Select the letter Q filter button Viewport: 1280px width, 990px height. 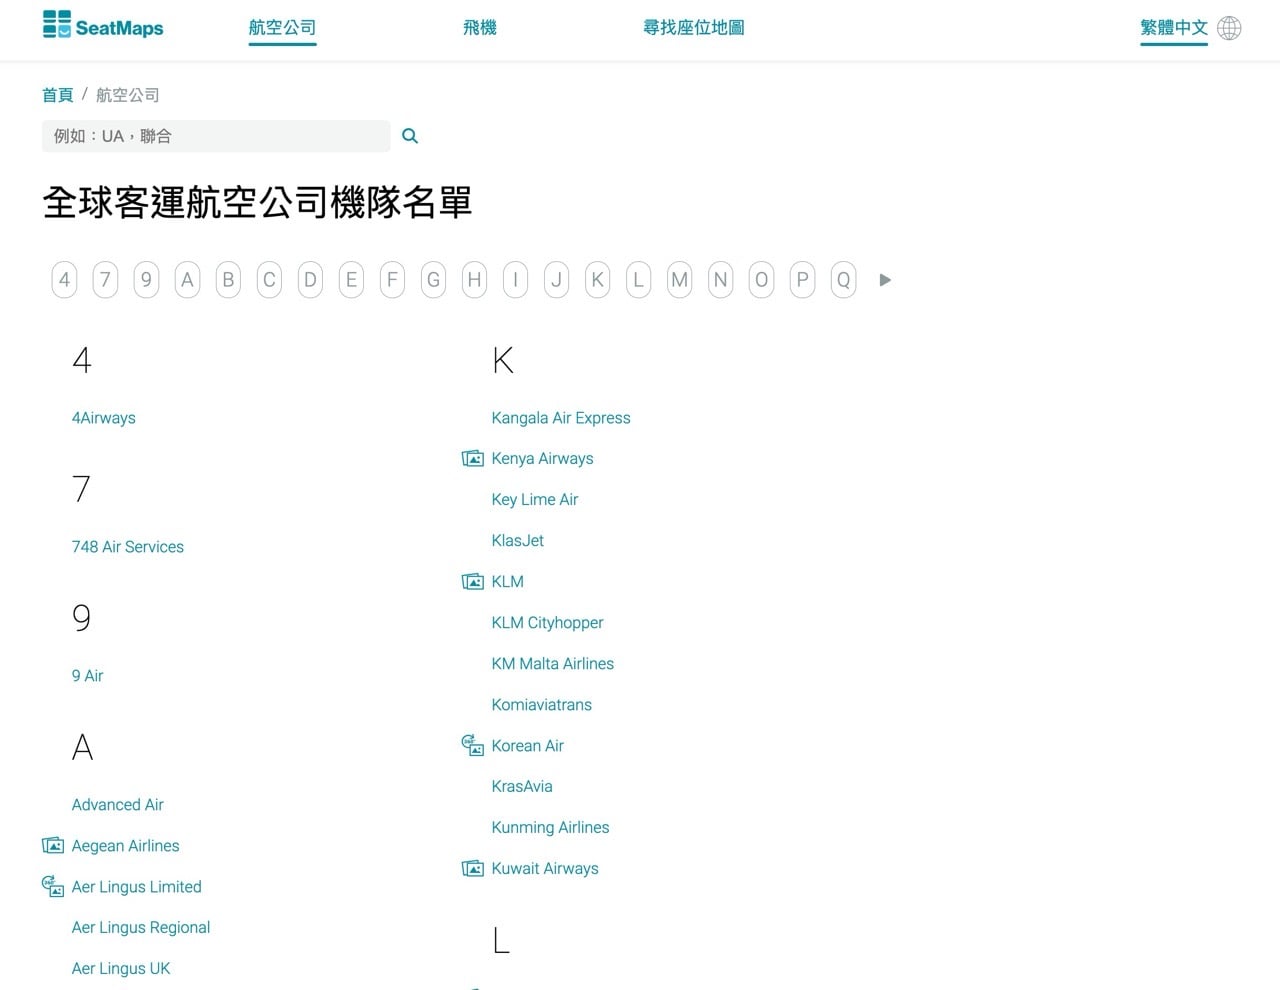tap(843, 279)
